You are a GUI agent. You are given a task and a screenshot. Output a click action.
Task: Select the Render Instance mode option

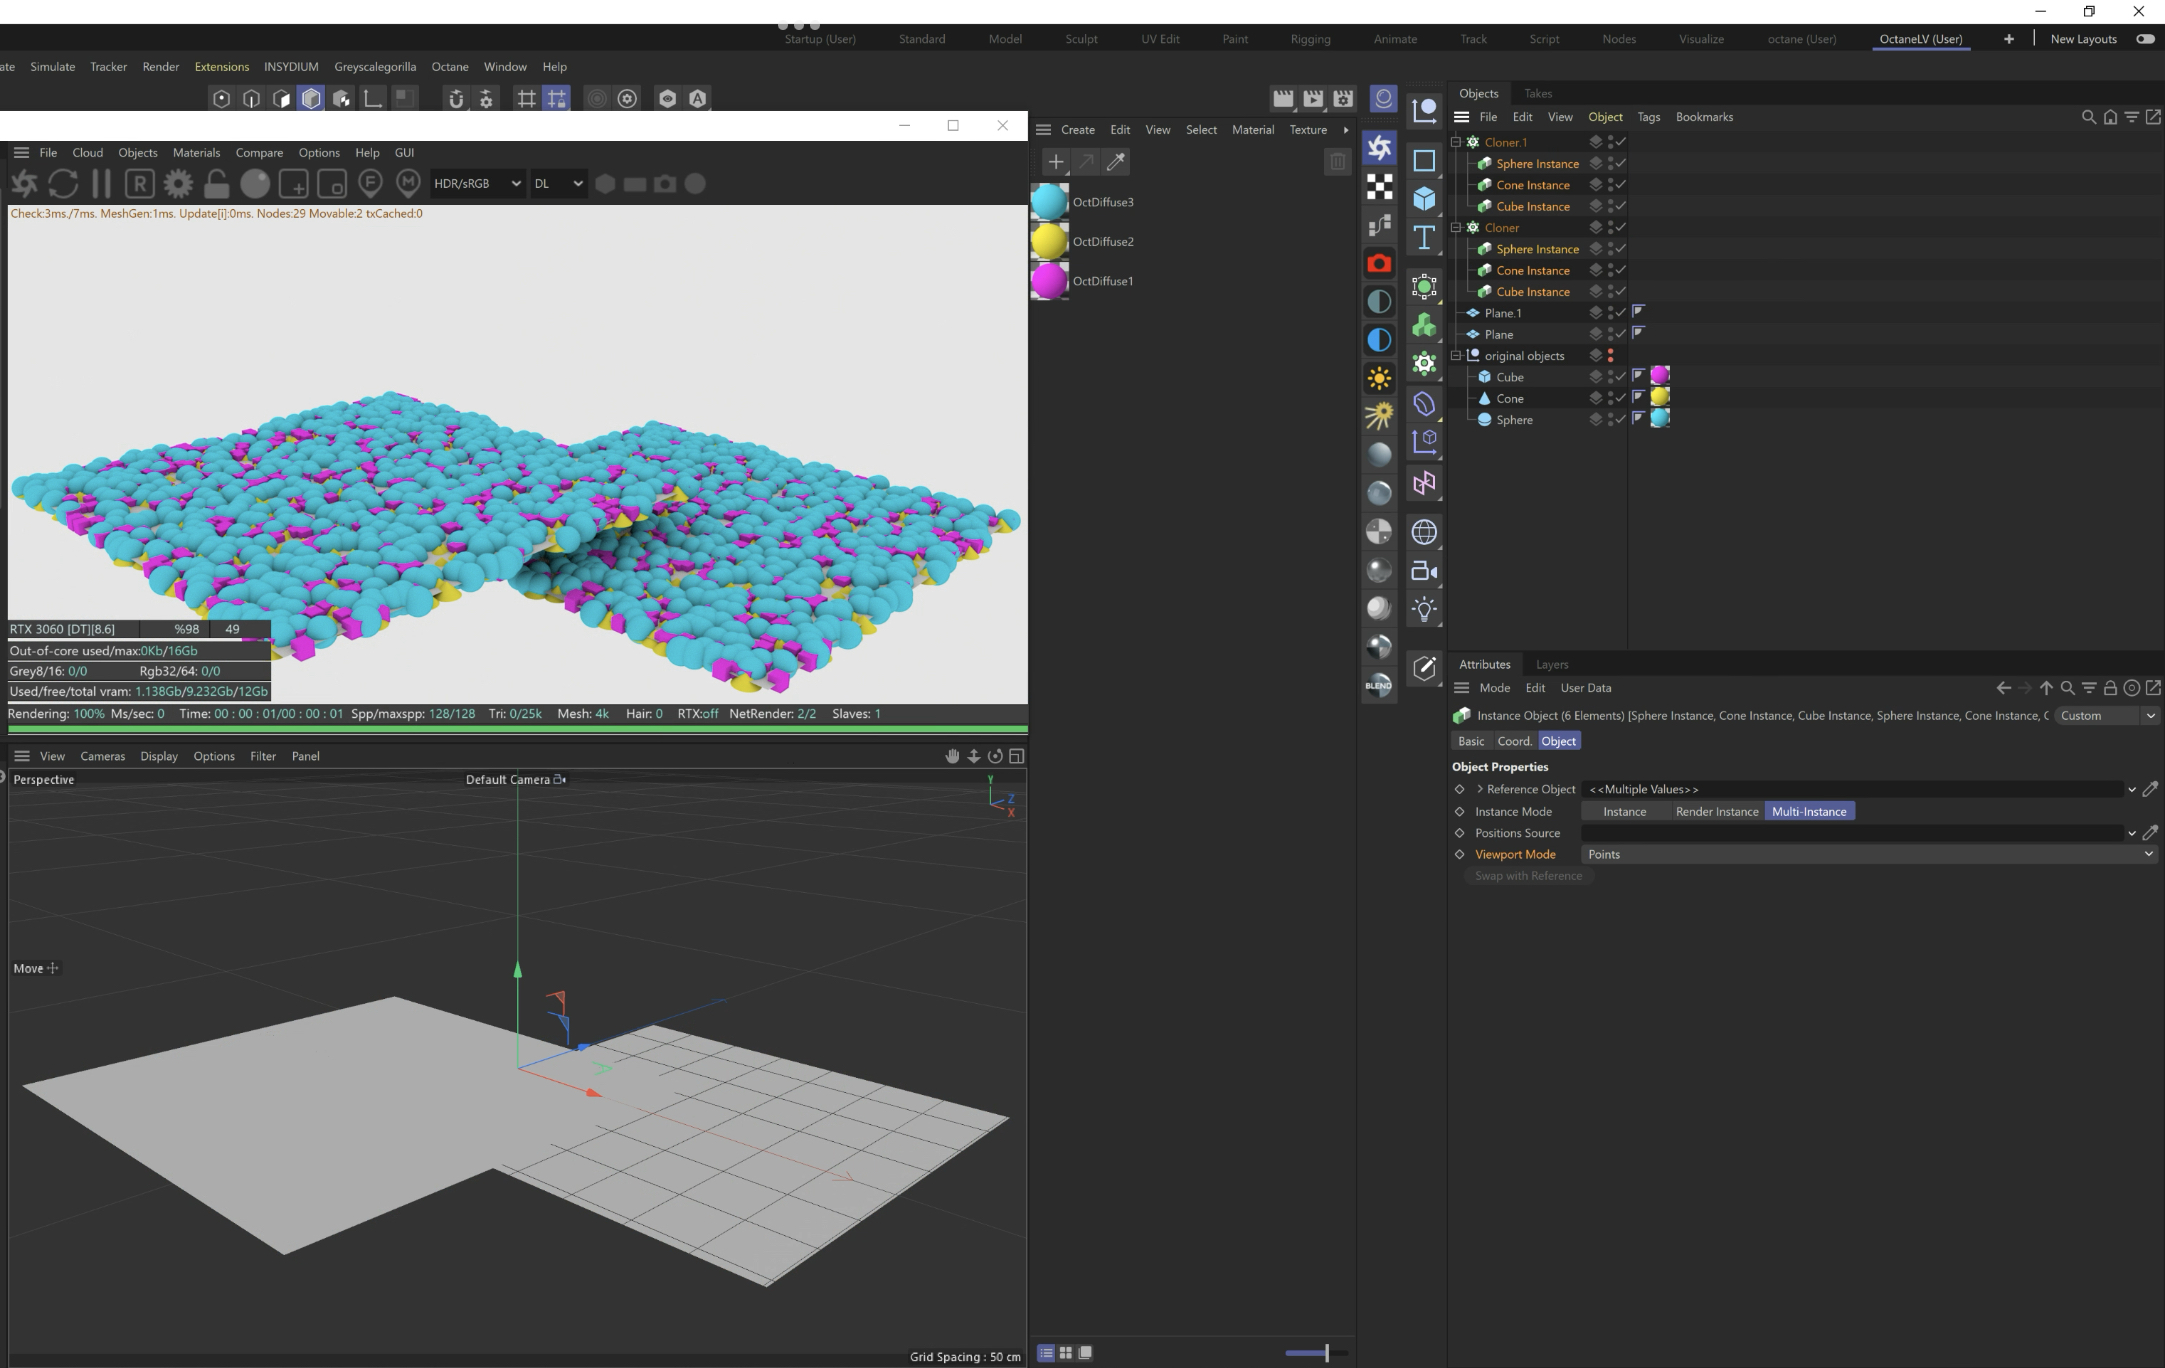pos(1716,812)
